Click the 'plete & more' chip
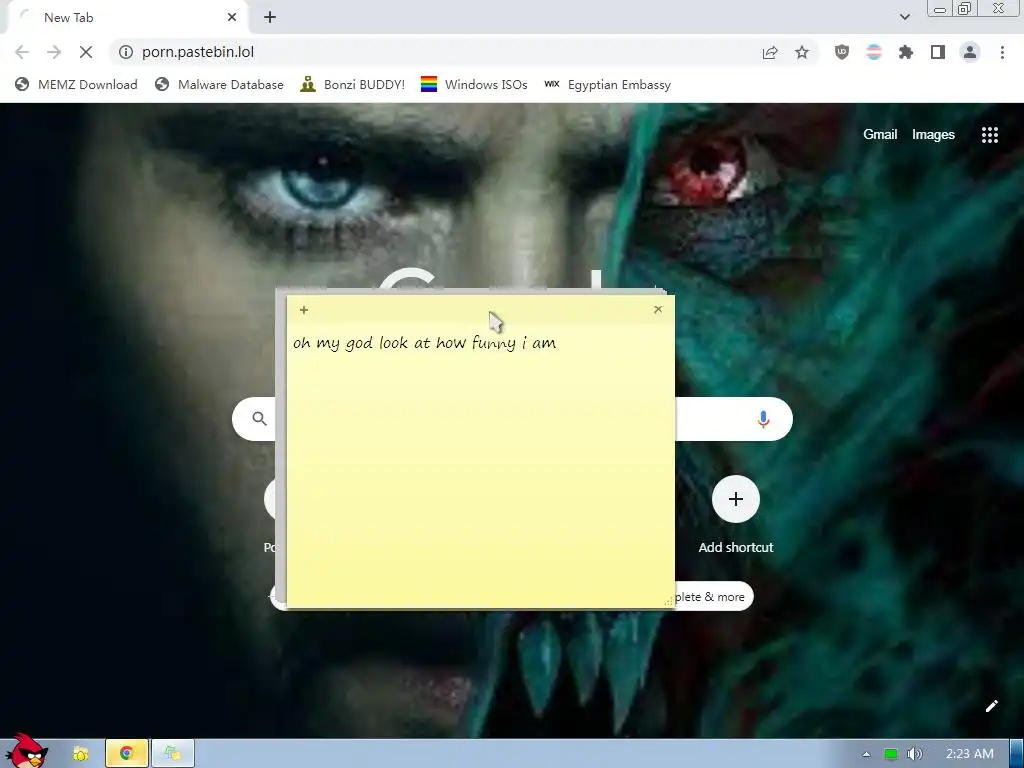1024x768 pixels. point(713,597)
